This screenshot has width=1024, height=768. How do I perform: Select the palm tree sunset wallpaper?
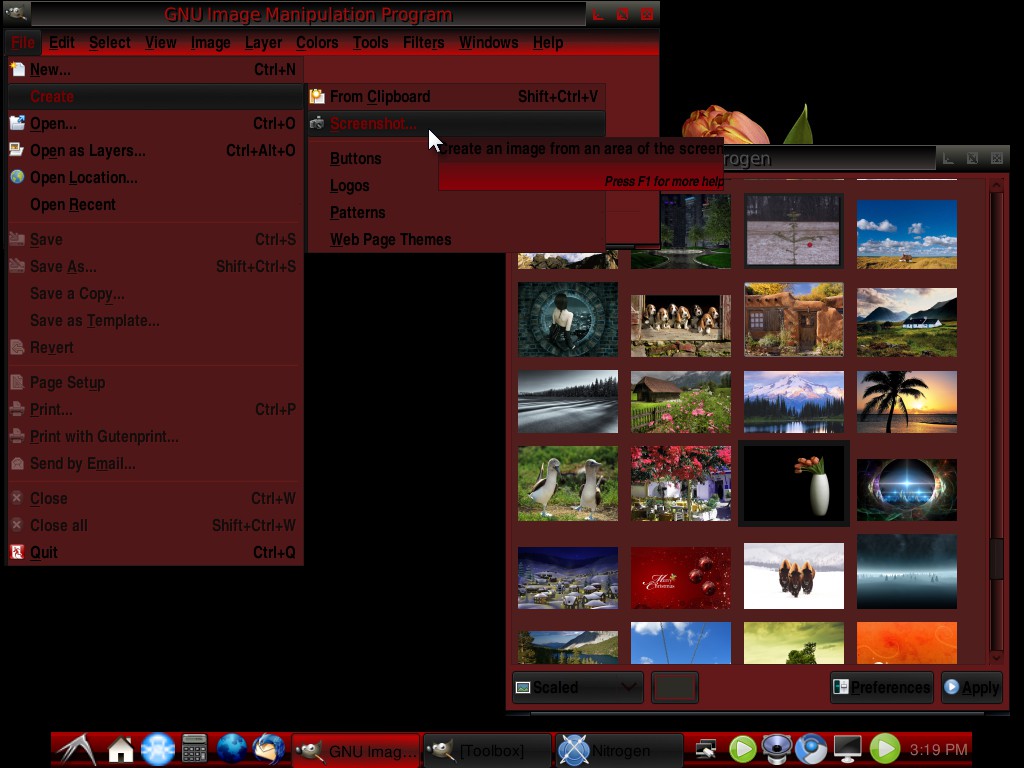pos(906,402)
